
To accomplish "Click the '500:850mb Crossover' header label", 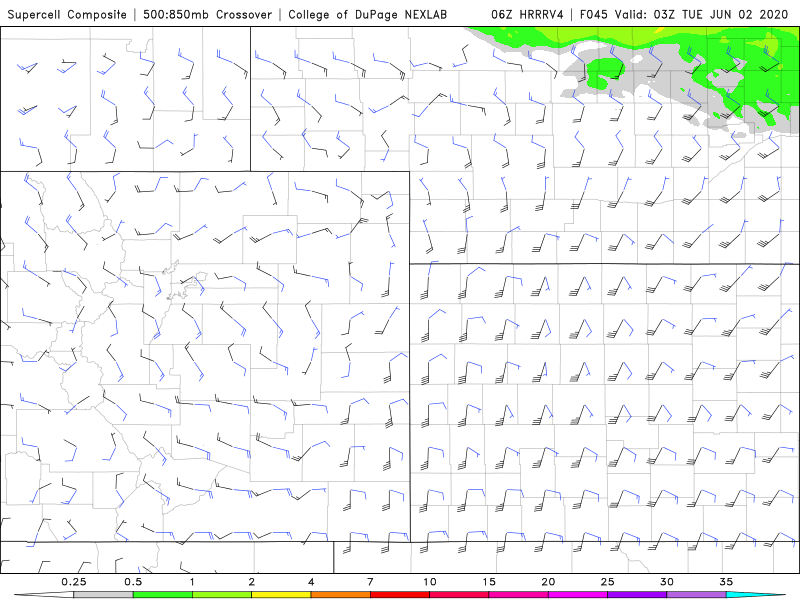I will (x=207, y=15).
